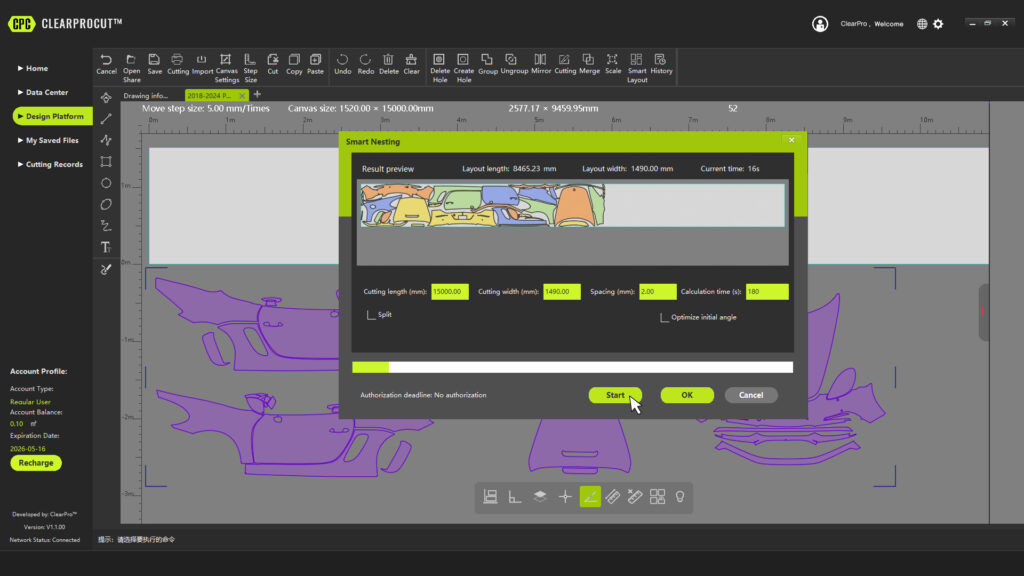Cancel the Smart Nesting dialog

[751, 395]
